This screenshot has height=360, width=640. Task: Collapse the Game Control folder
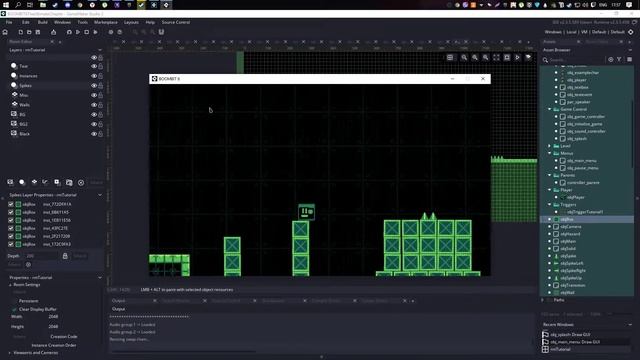tap(549, 109)
